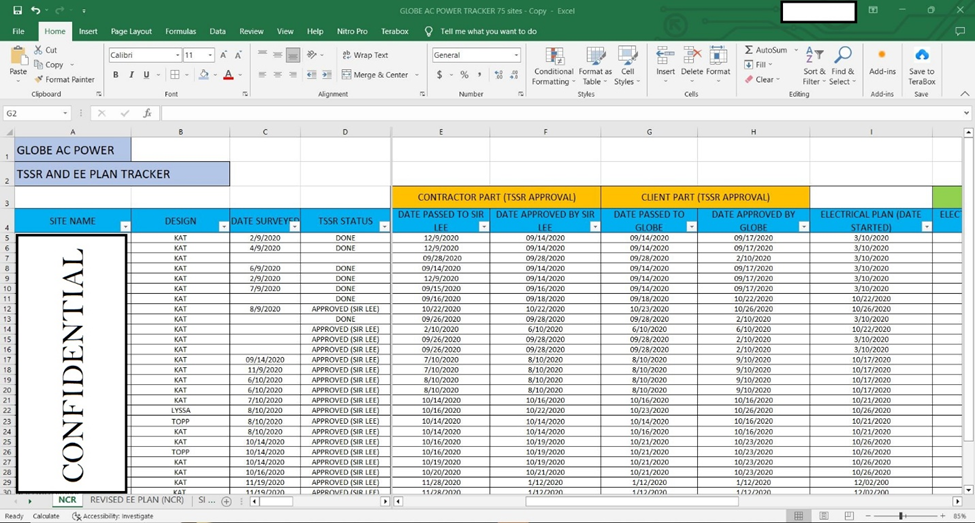
Task: Click the Format Painter brush icon
Action: (x=39, y=79)
